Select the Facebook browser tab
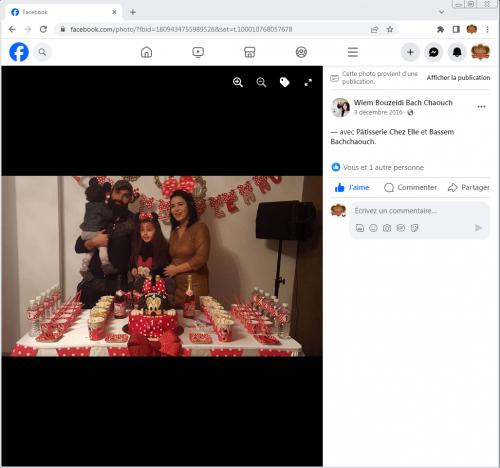 63,12
